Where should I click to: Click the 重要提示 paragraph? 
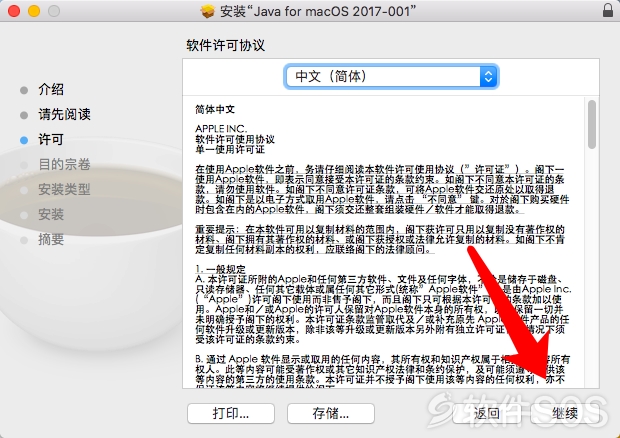pos(380,240)
